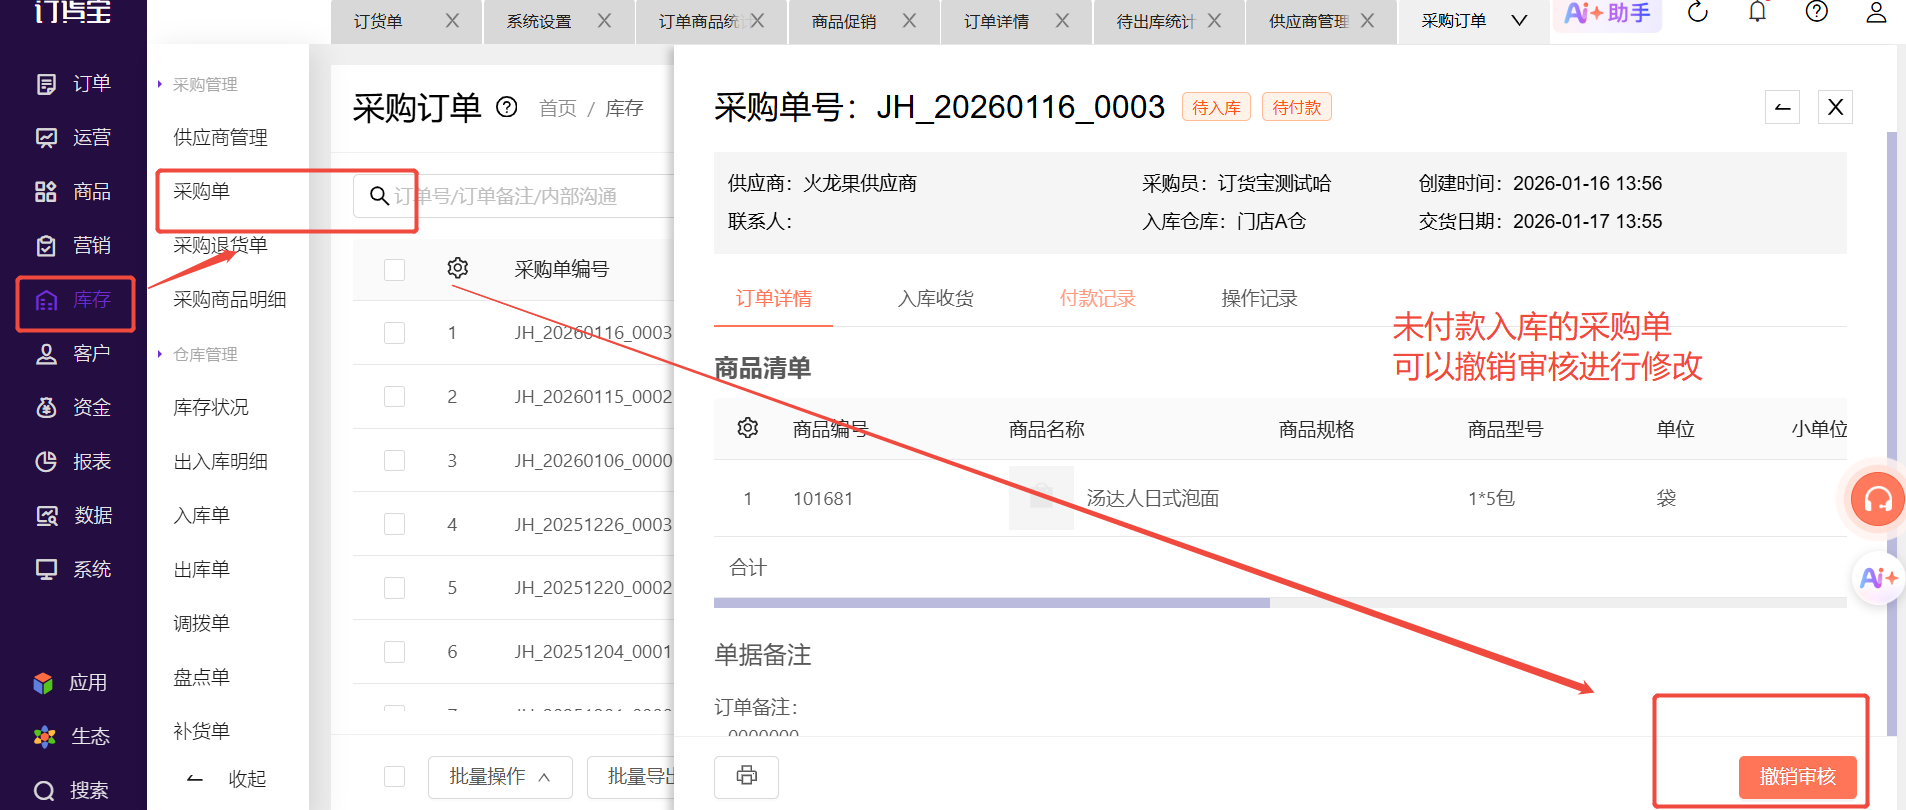This screenshot has width=1906, height=810.
Task: Open the 运营 sidebar module
Action: [72, 138]
